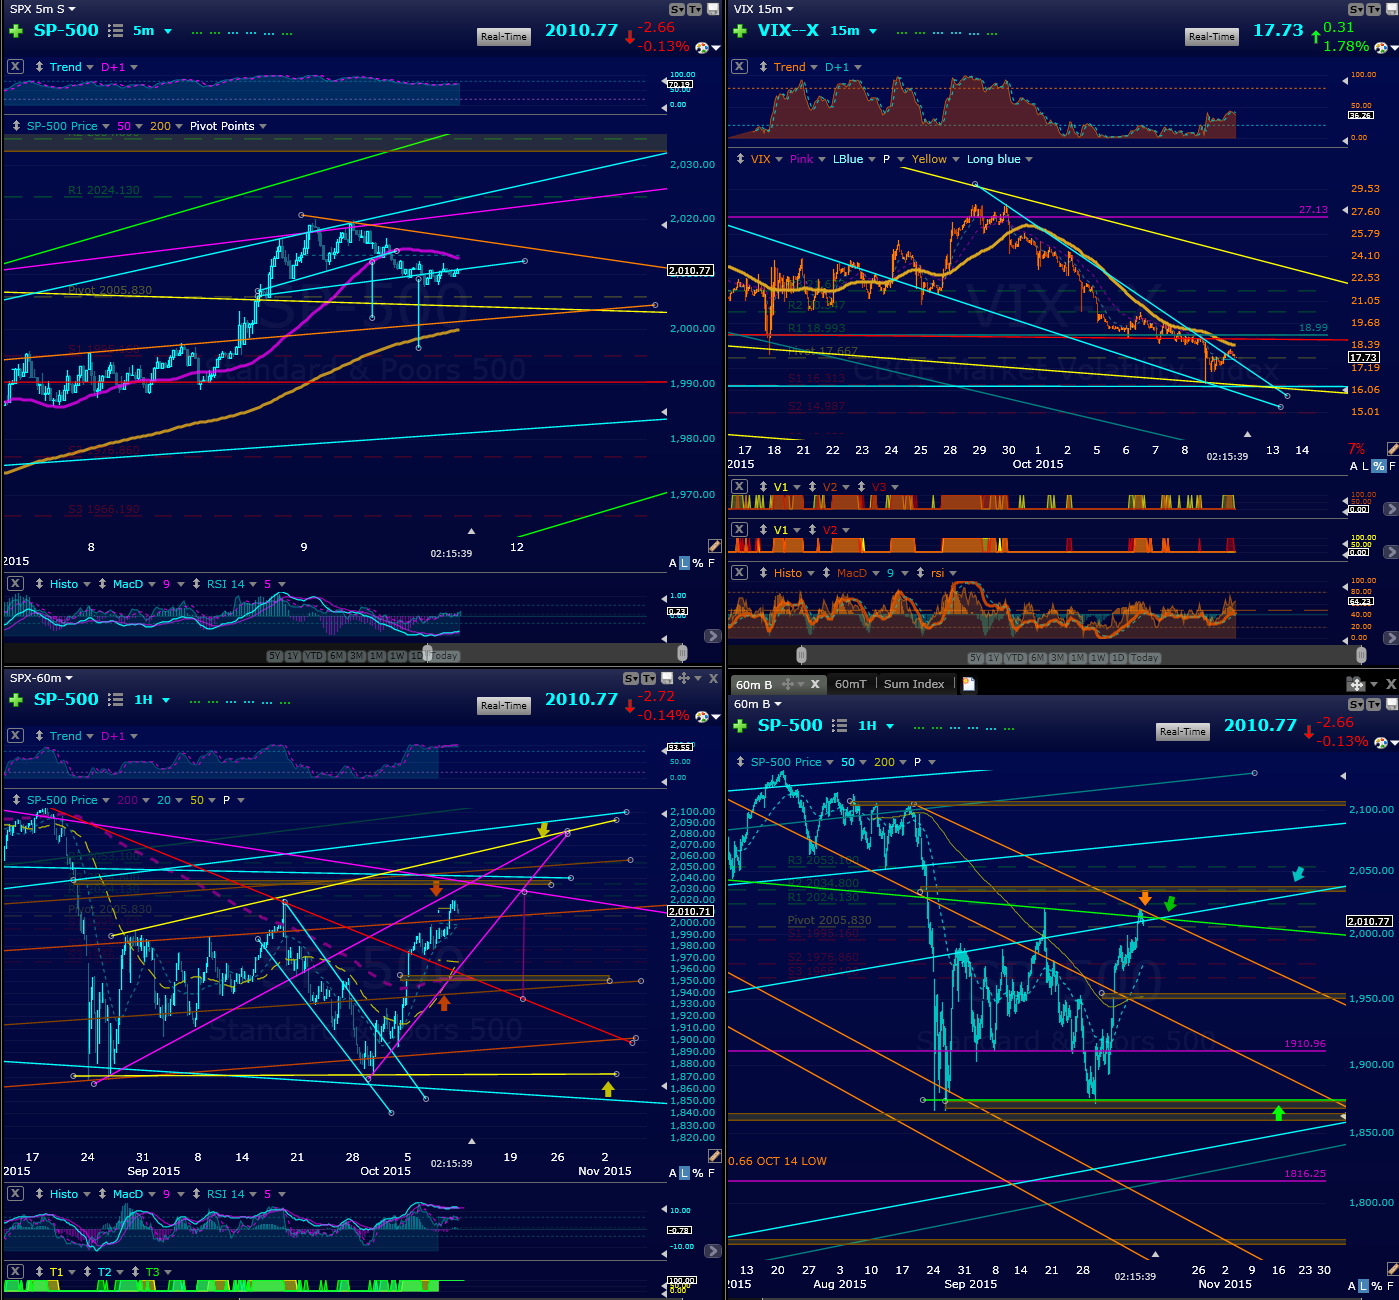Image resolution: width=1399 pixels, height=1300 pixels.
Task: Toggle the L log scale in SPX 5m chart
Action: [685, 563]
